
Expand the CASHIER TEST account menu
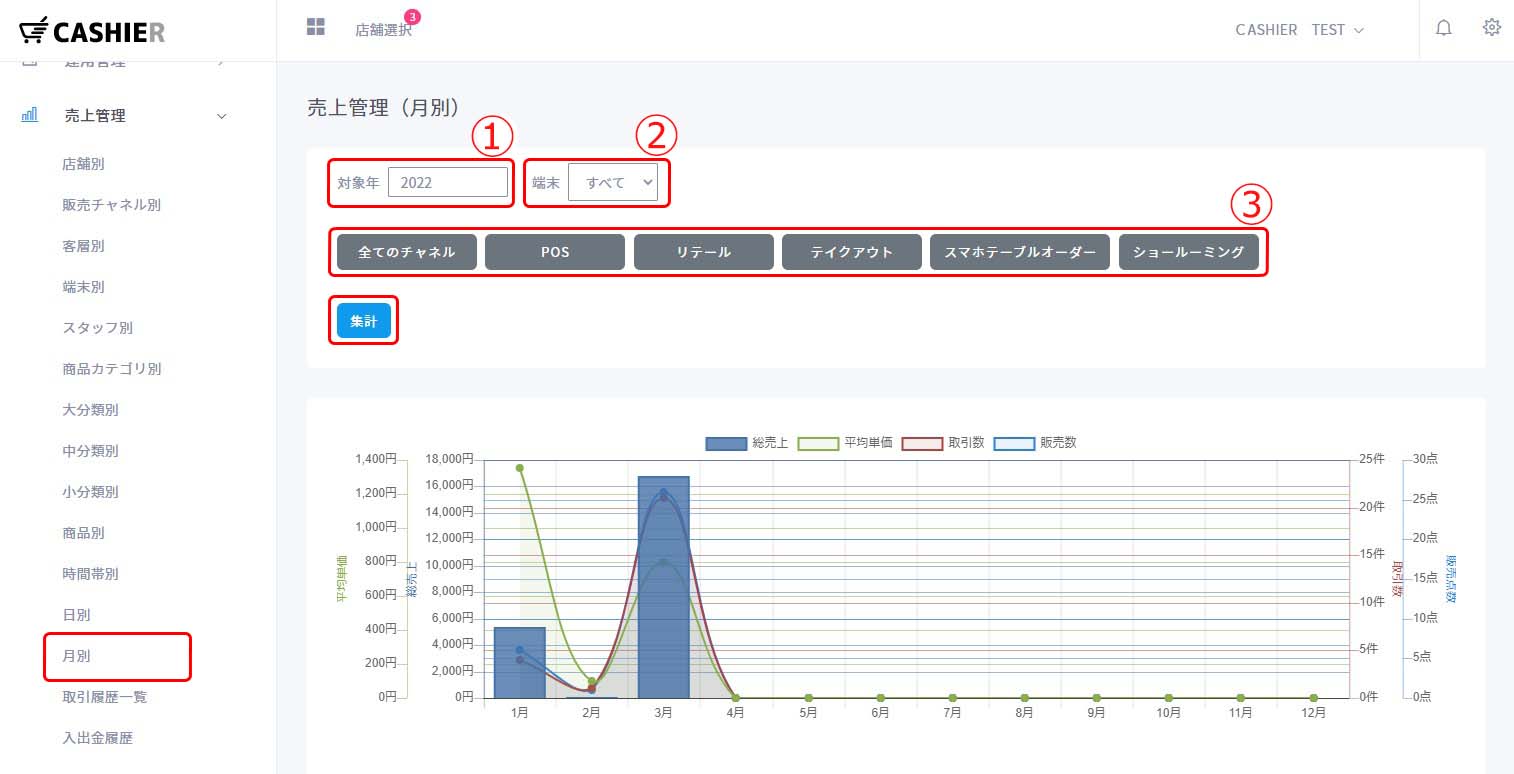[1300, 30]
